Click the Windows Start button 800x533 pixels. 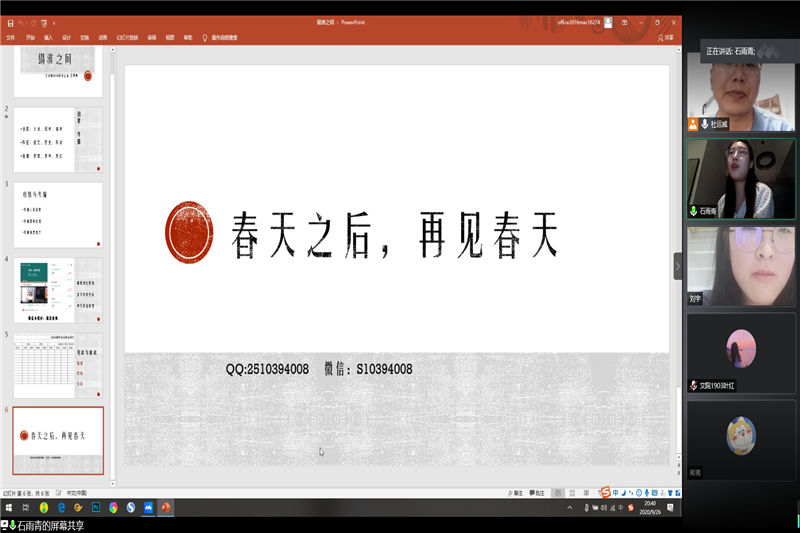9,508
